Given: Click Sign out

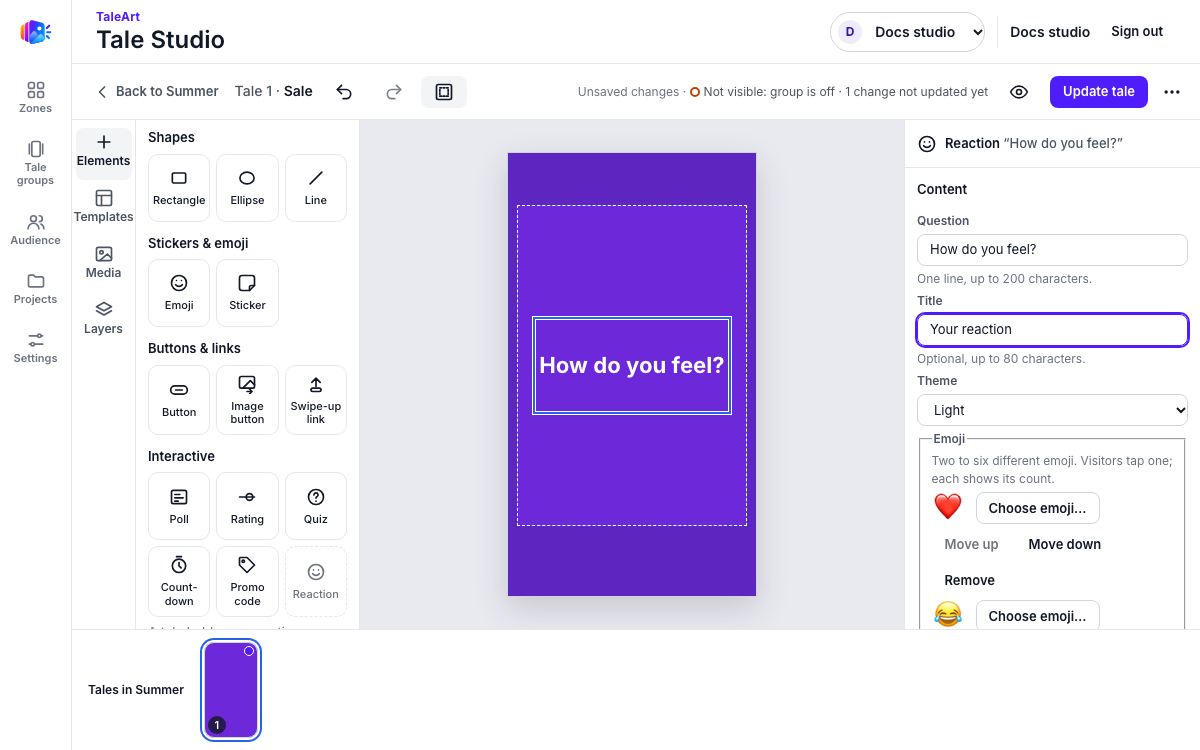Looking at the screenshot, I should click(1137, 32).
